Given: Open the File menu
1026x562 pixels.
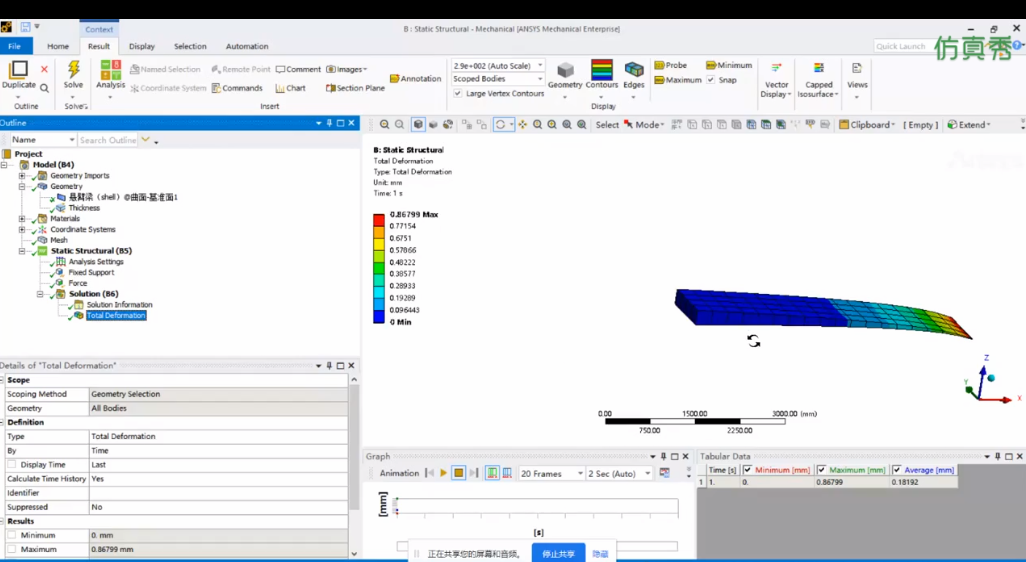Looking at the screenshot, I should 14,46.
